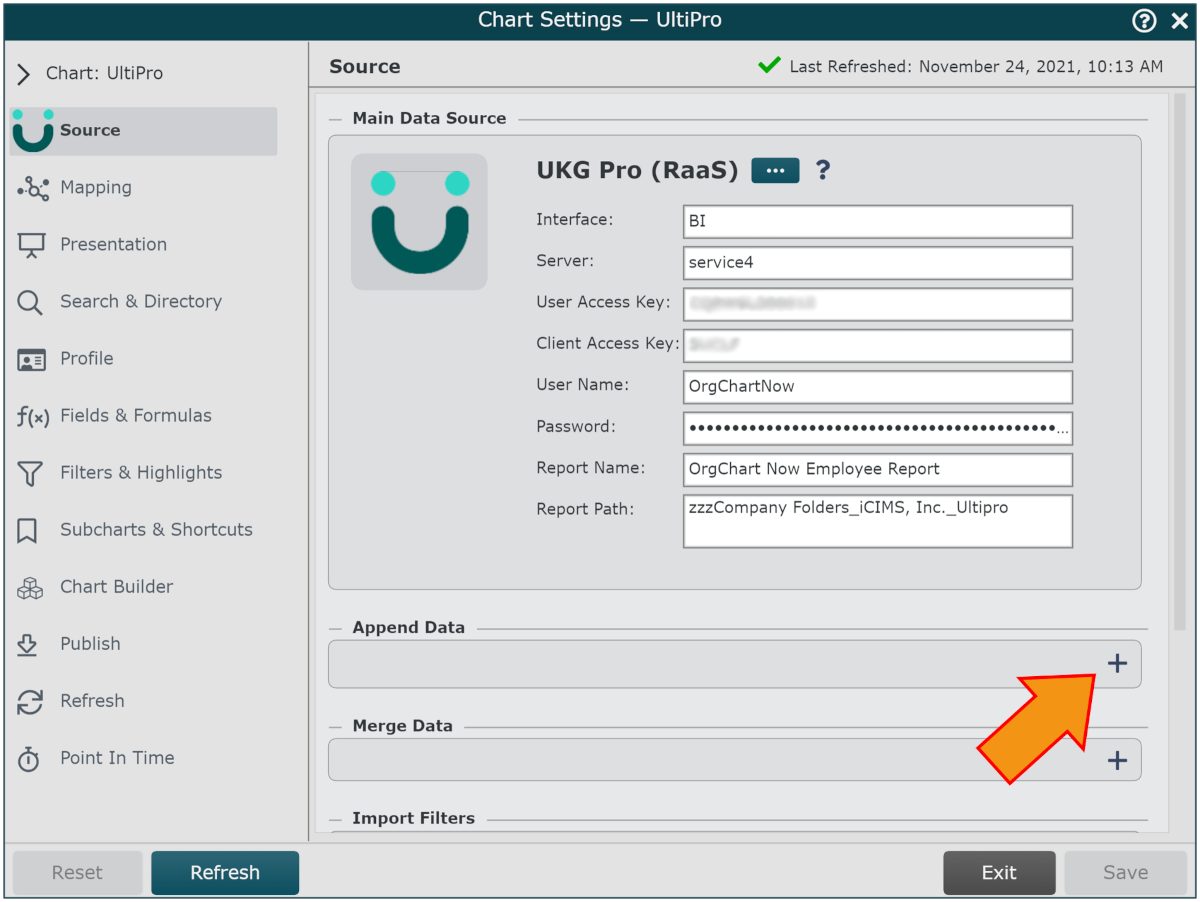Click the Chart: UltiPro label

pos(104,74)
